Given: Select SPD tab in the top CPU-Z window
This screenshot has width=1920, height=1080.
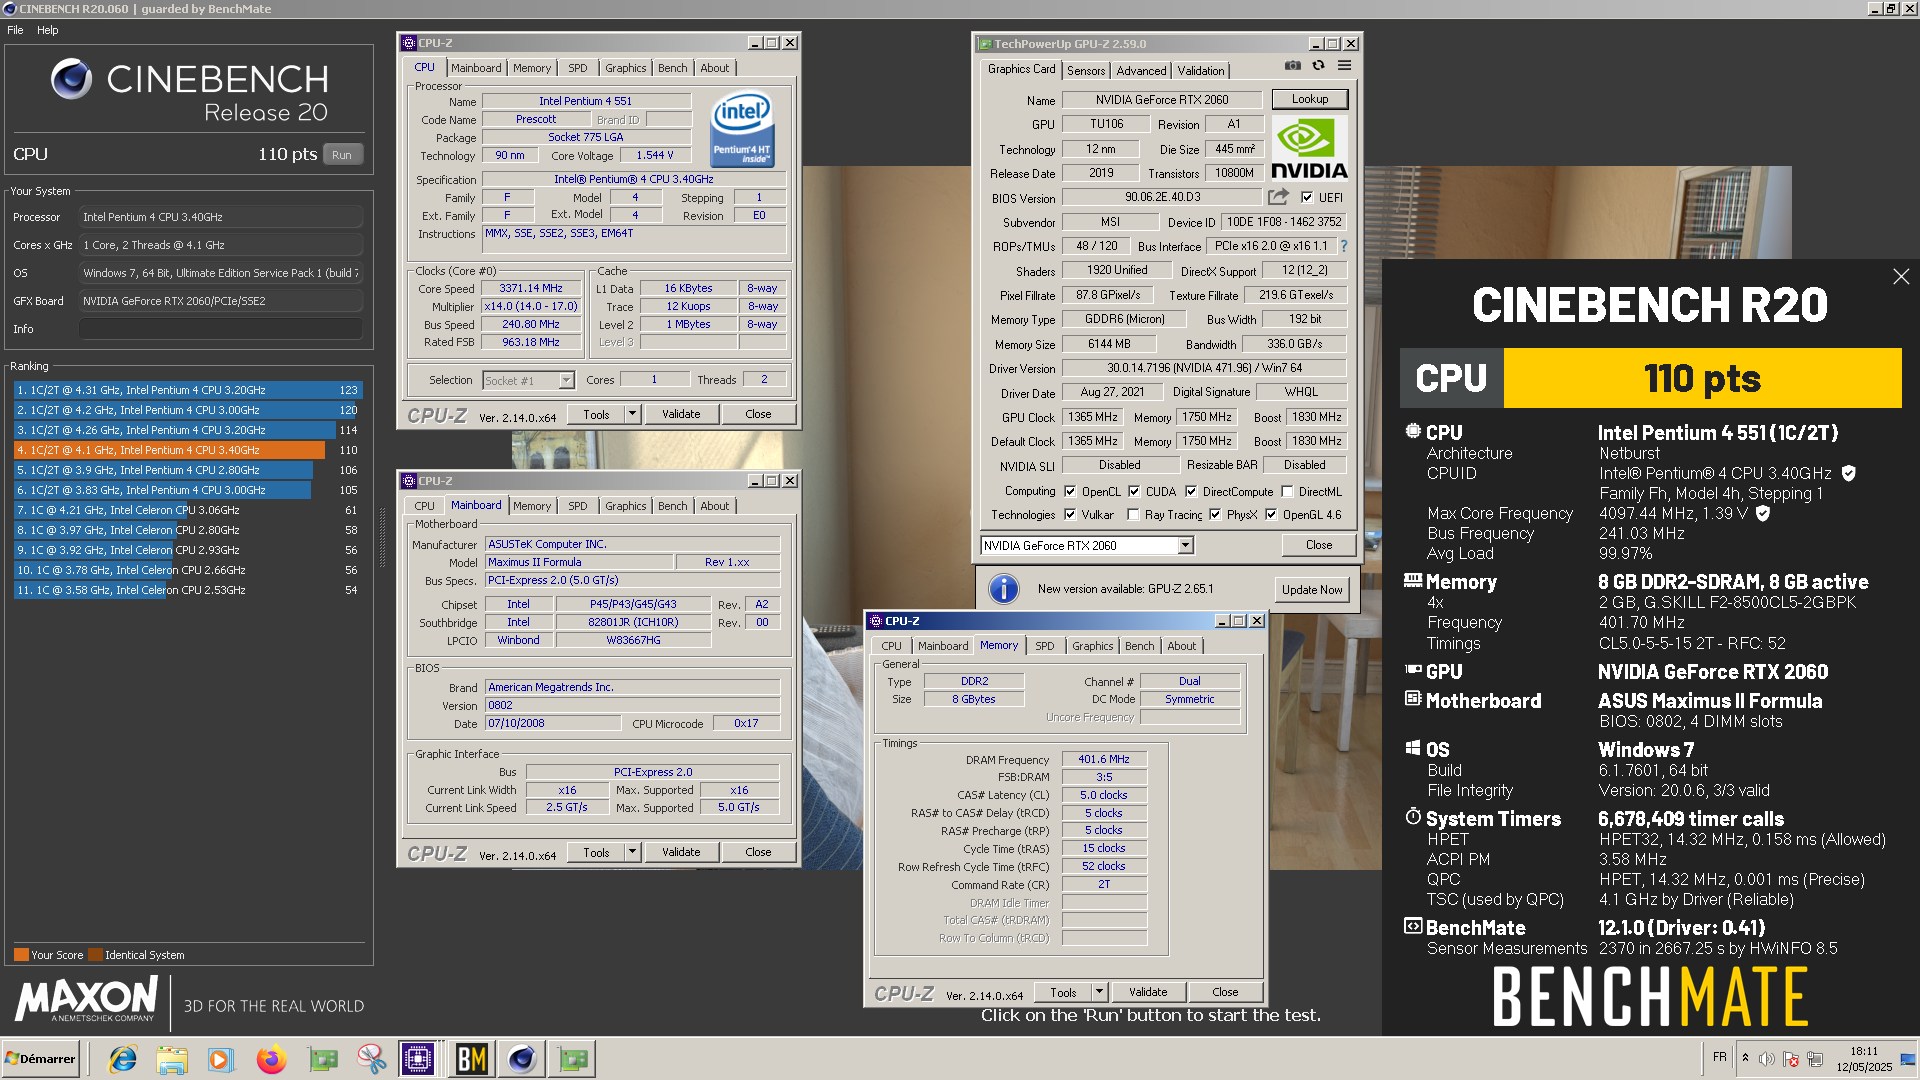Looking at the screenshot, I should [x=578, y=68].
